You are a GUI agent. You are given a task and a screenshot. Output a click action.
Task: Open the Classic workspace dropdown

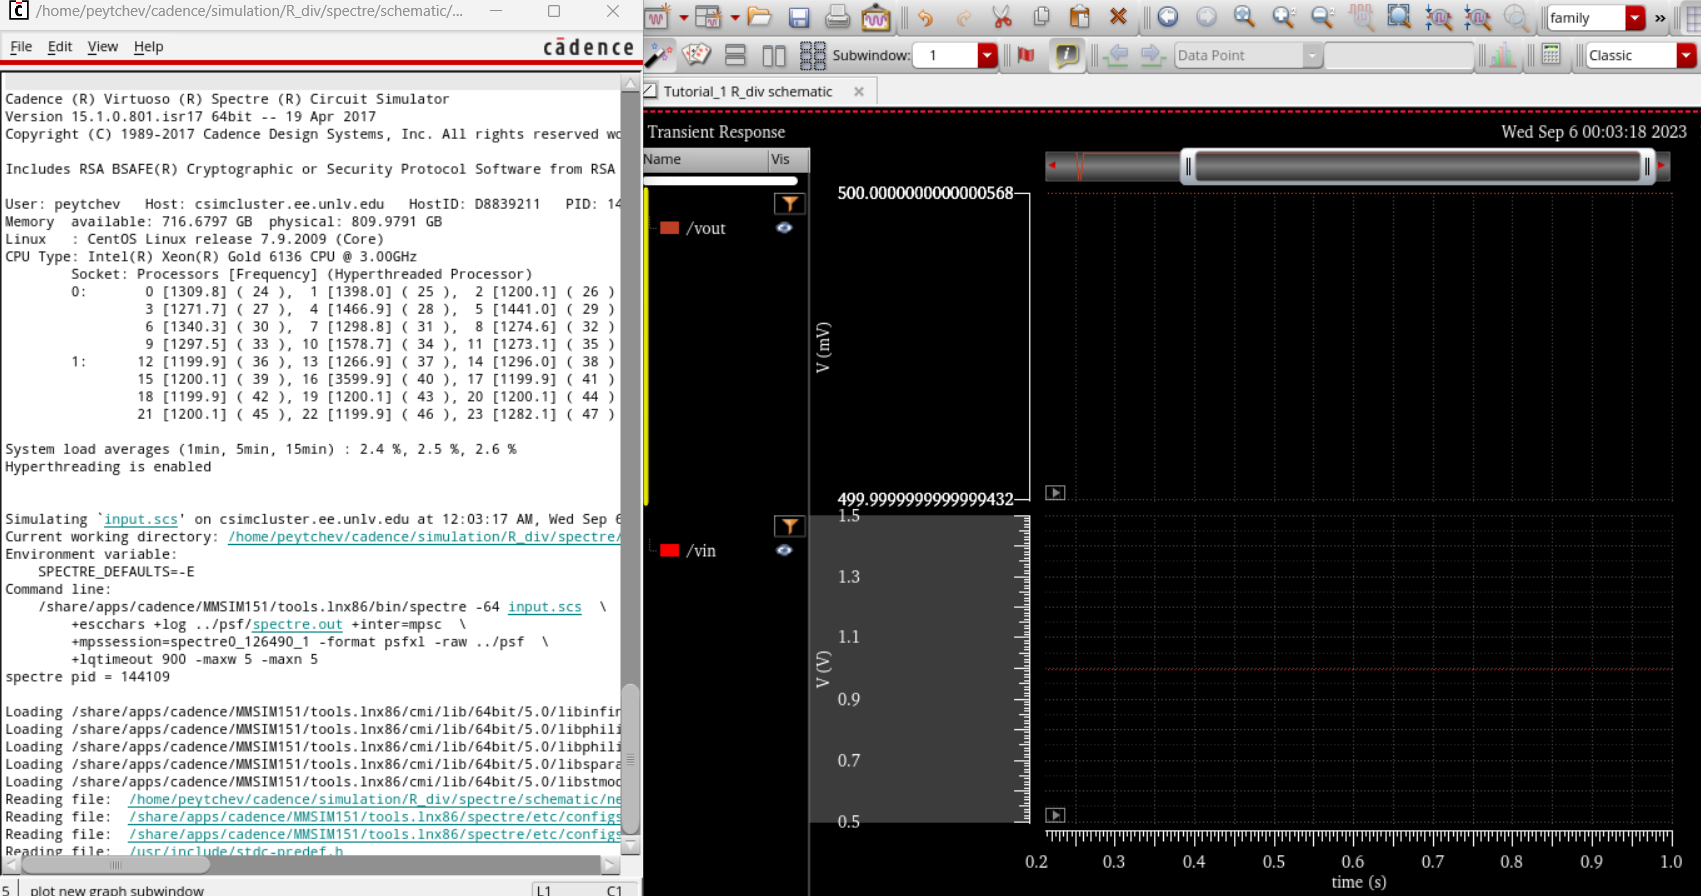click(1686, 55)
